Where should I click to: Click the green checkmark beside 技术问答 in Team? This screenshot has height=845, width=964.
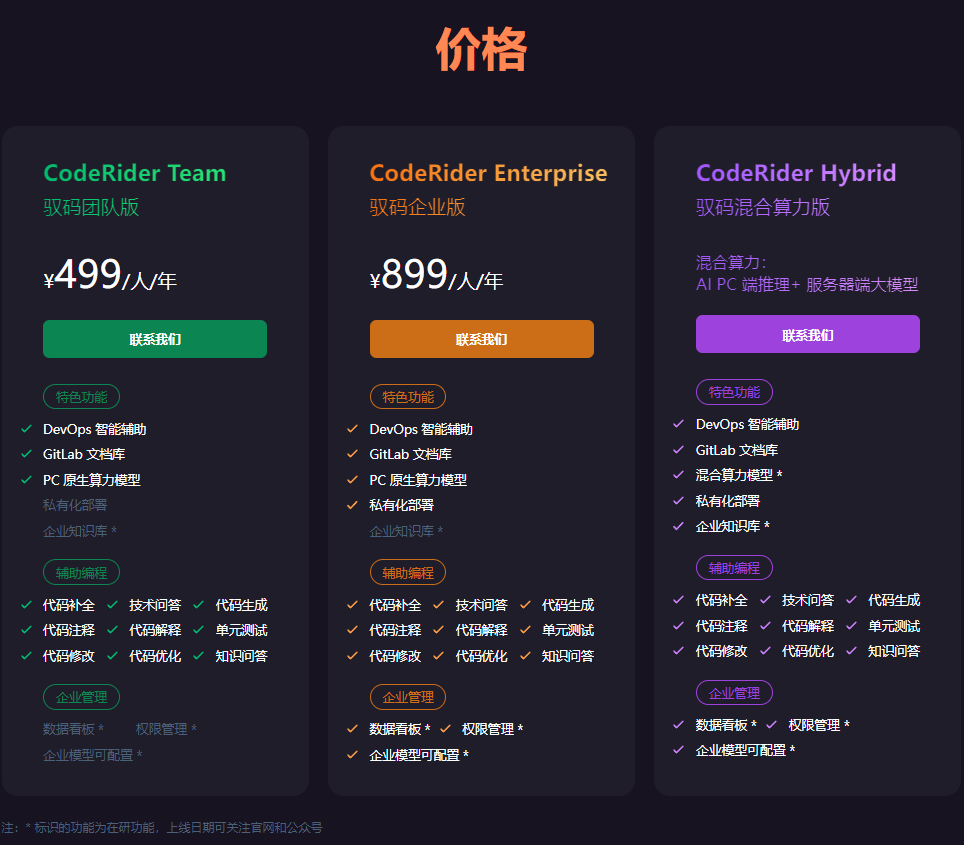coord(113,605)
